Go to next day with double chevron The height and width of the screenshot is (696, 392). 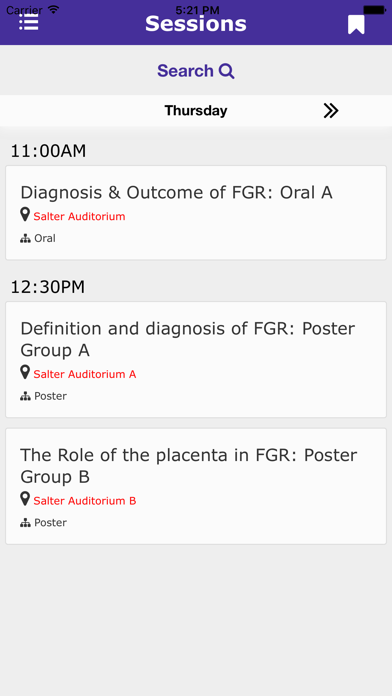click(x=331, y=111)
